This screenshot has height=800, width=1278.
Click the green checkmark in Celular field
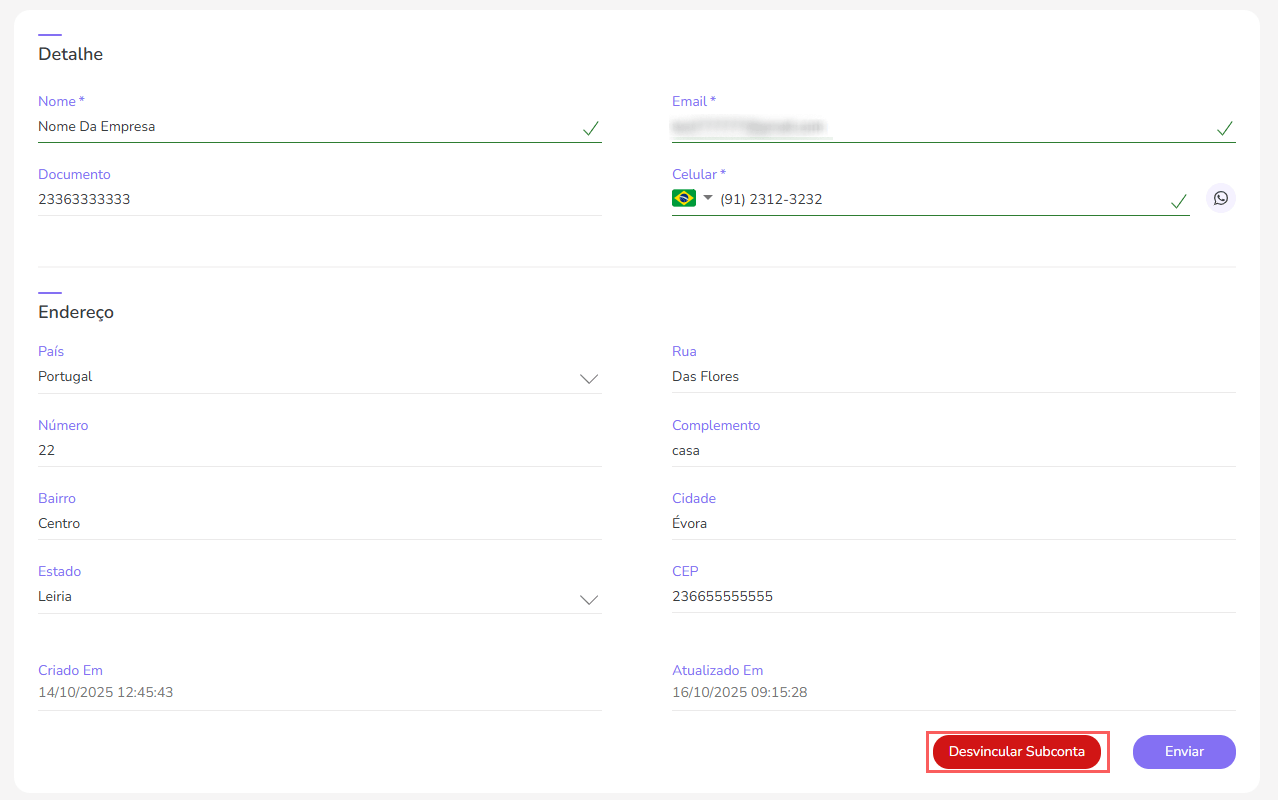pyautogui.click(x=1178, y=201)
